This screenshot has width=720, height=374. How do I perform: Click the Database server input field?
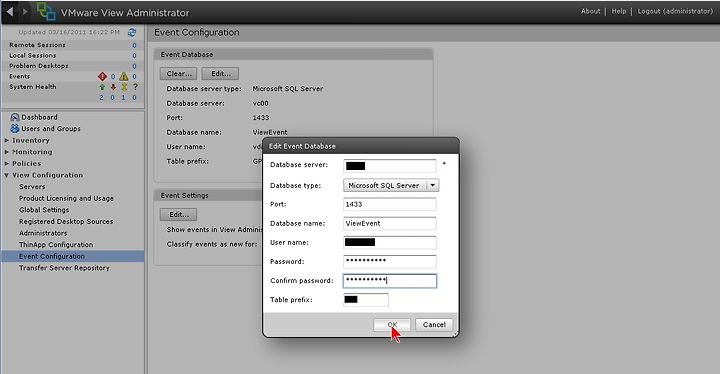(x=389, y=166)
